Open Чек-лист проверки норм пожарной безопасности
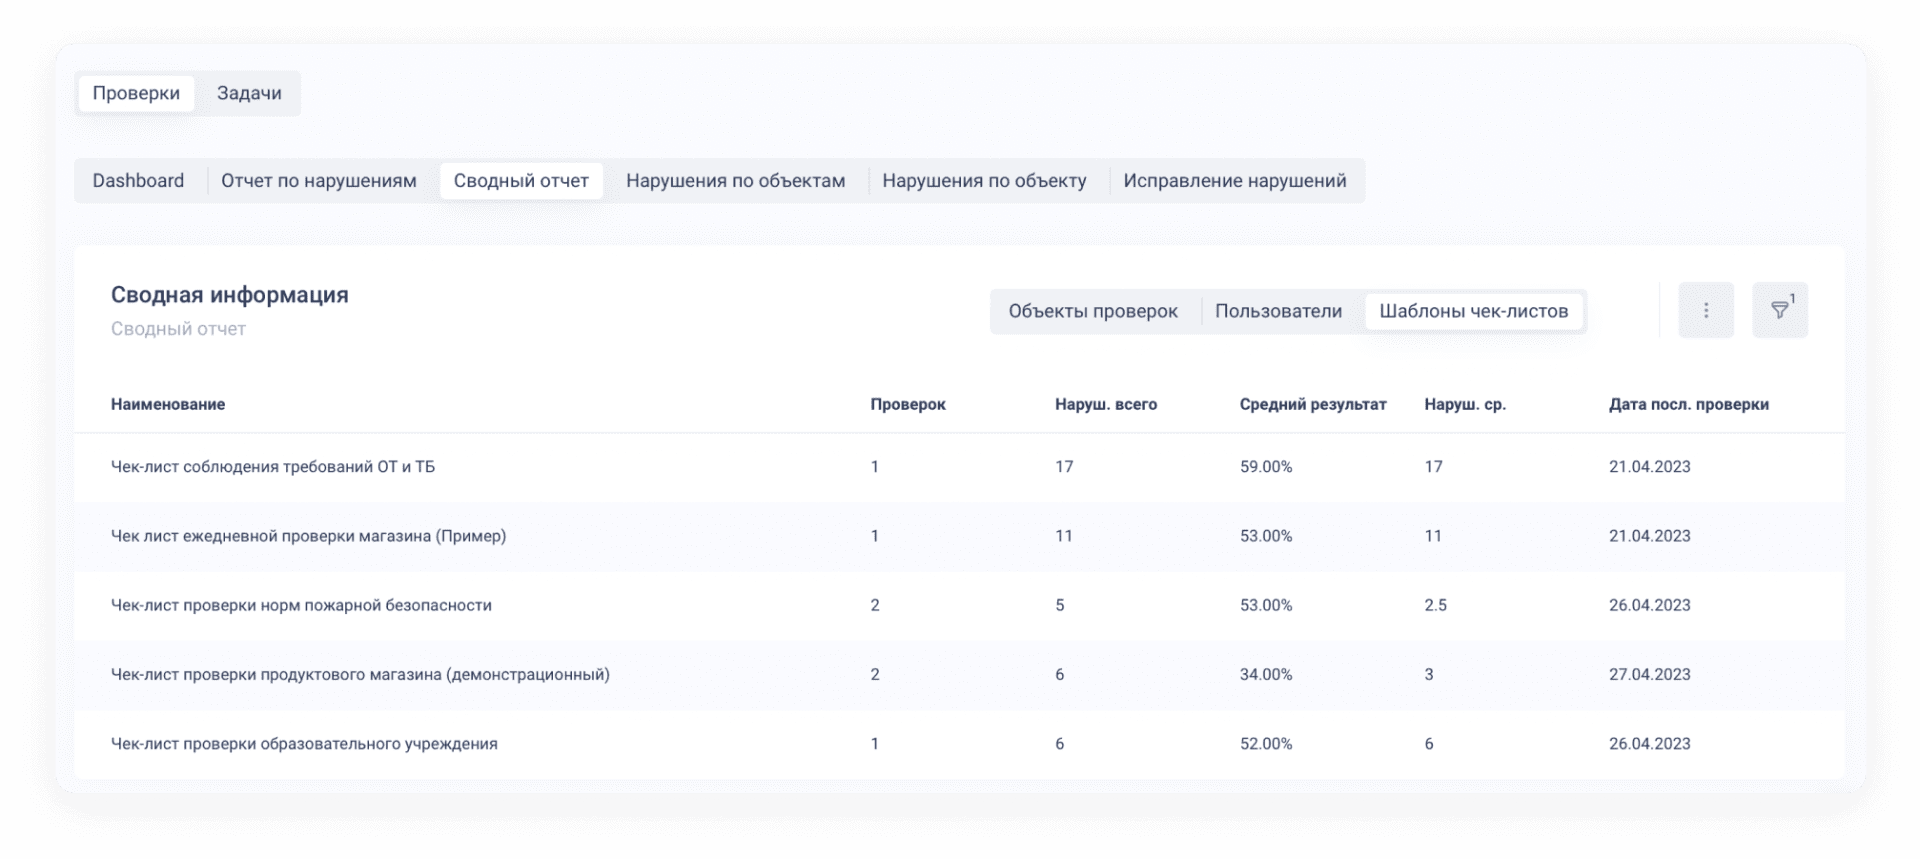The width and height of the screenshot is (1920, 859). [301, 605]
